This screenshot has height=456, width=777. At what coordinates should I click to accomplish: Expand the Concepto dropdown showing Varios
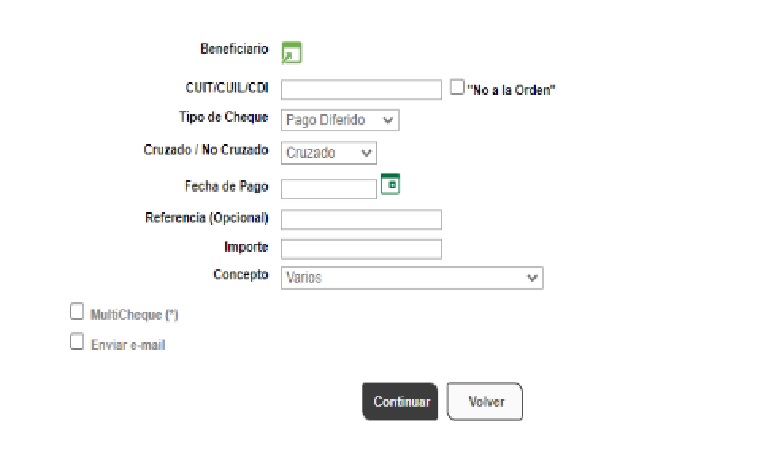(412, 278)
